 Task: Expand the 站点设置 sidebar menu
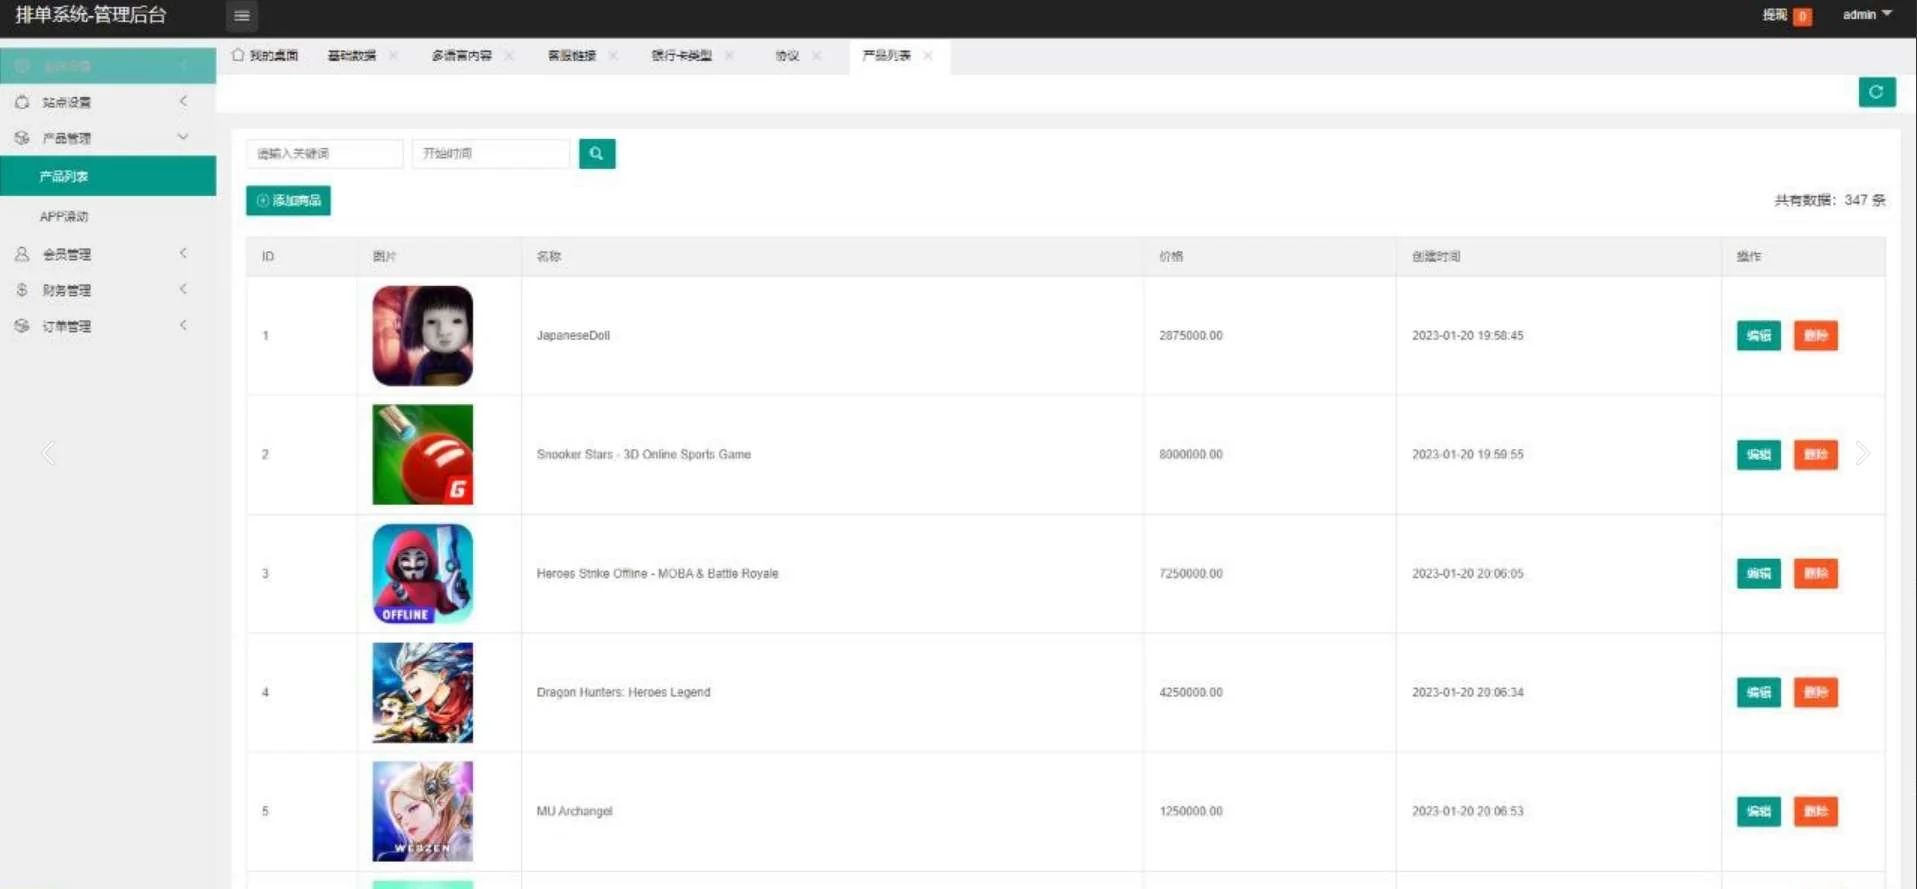click(x=100, y=102)
